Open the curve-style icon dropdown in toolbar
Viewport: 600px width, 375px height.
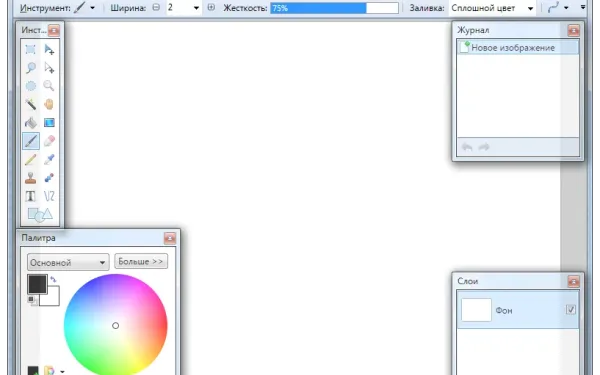566,8
